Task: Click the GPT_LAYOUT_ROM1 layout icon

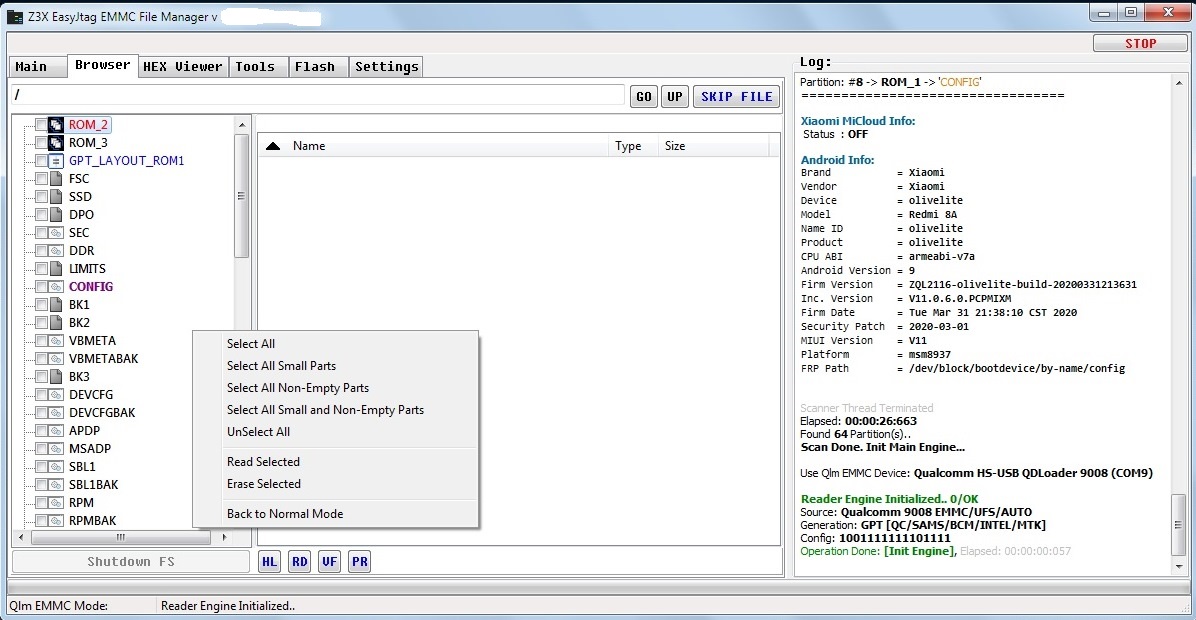Action: click(x=56, y=161)
